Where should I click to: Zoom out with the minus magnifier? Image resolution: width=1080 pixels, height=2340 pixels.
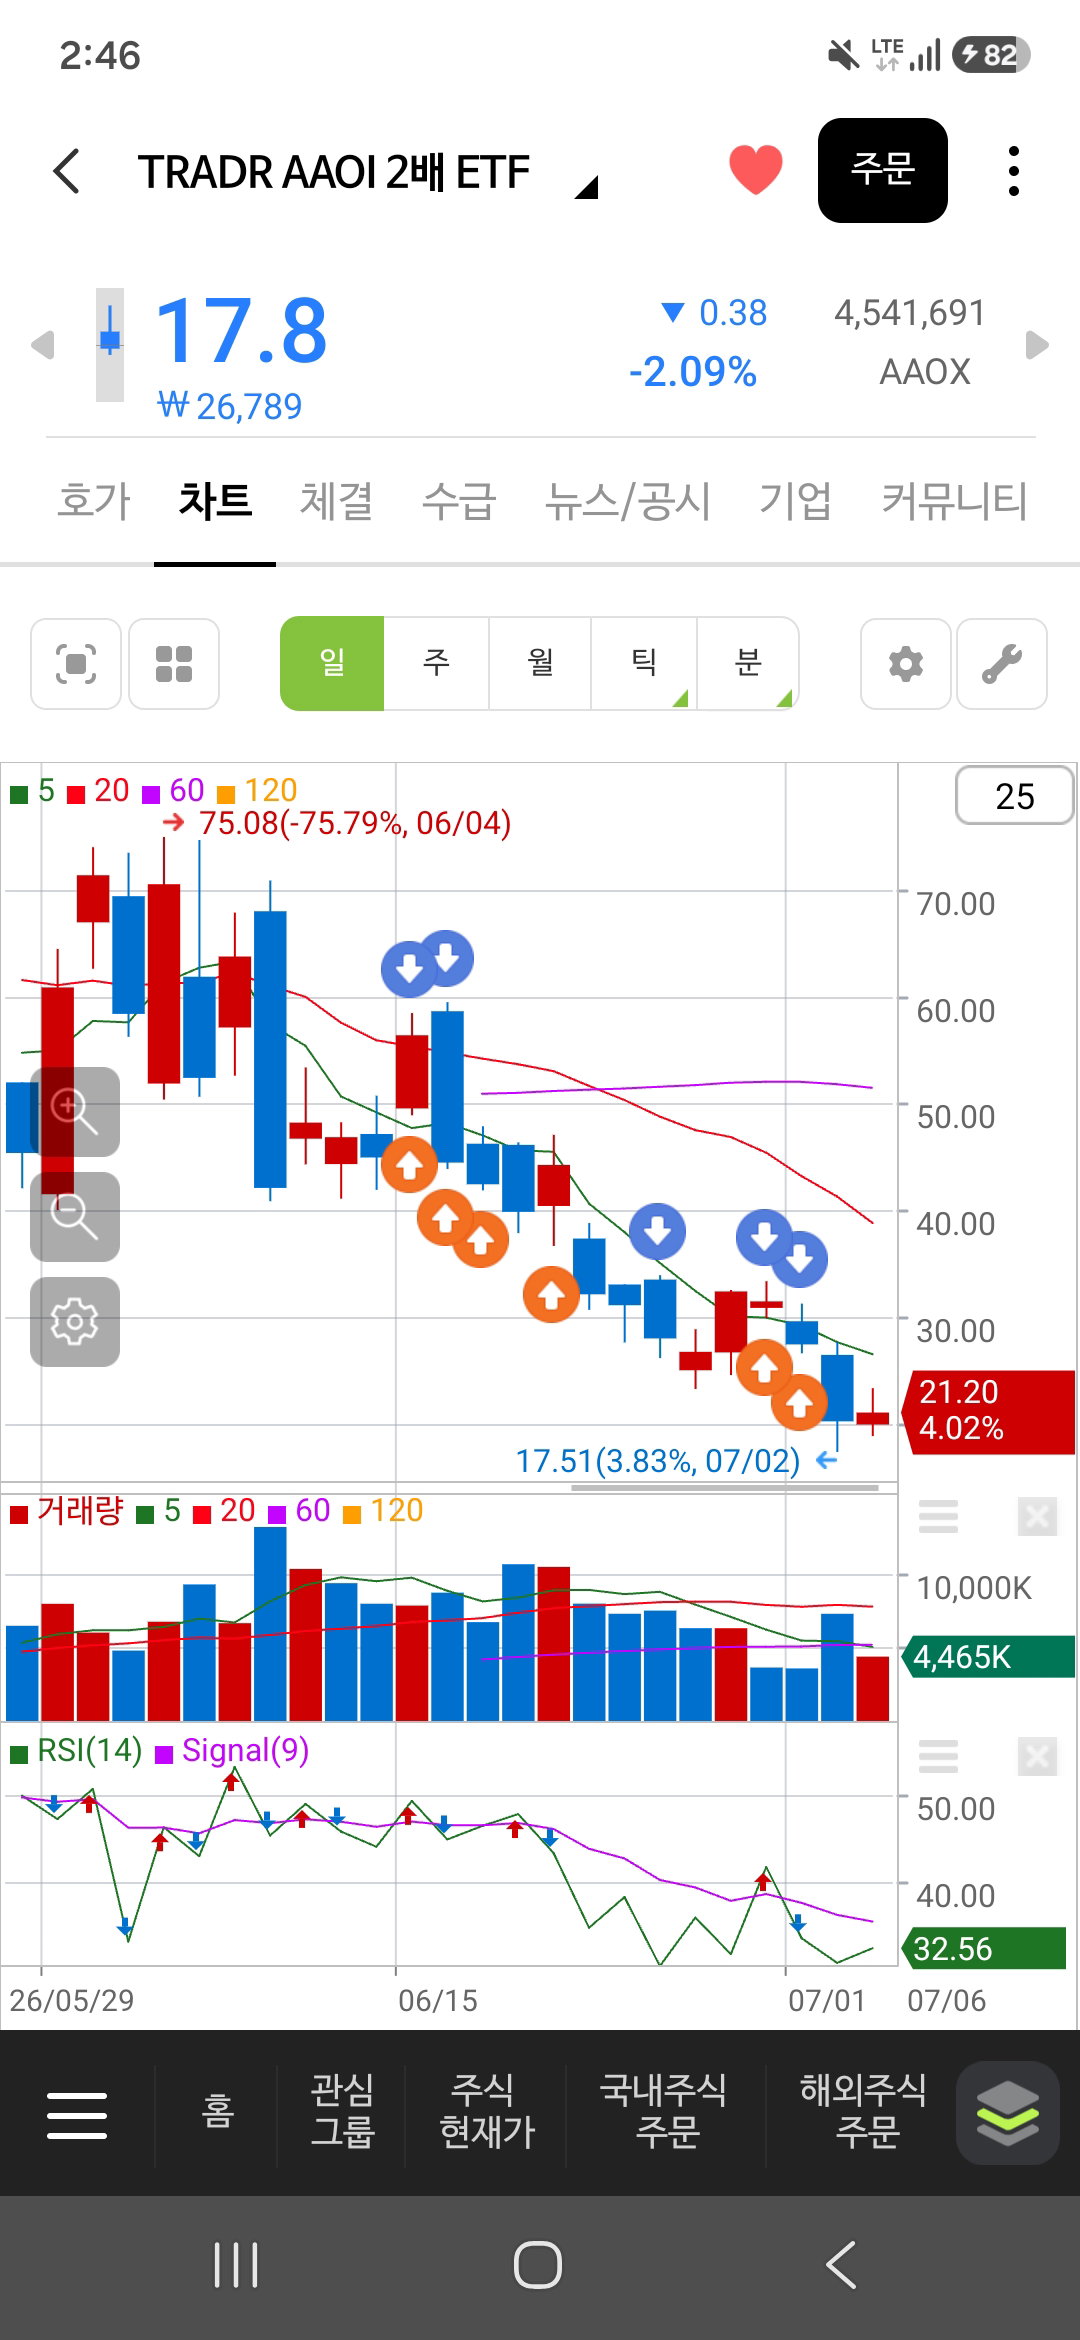click(75, 1217)
